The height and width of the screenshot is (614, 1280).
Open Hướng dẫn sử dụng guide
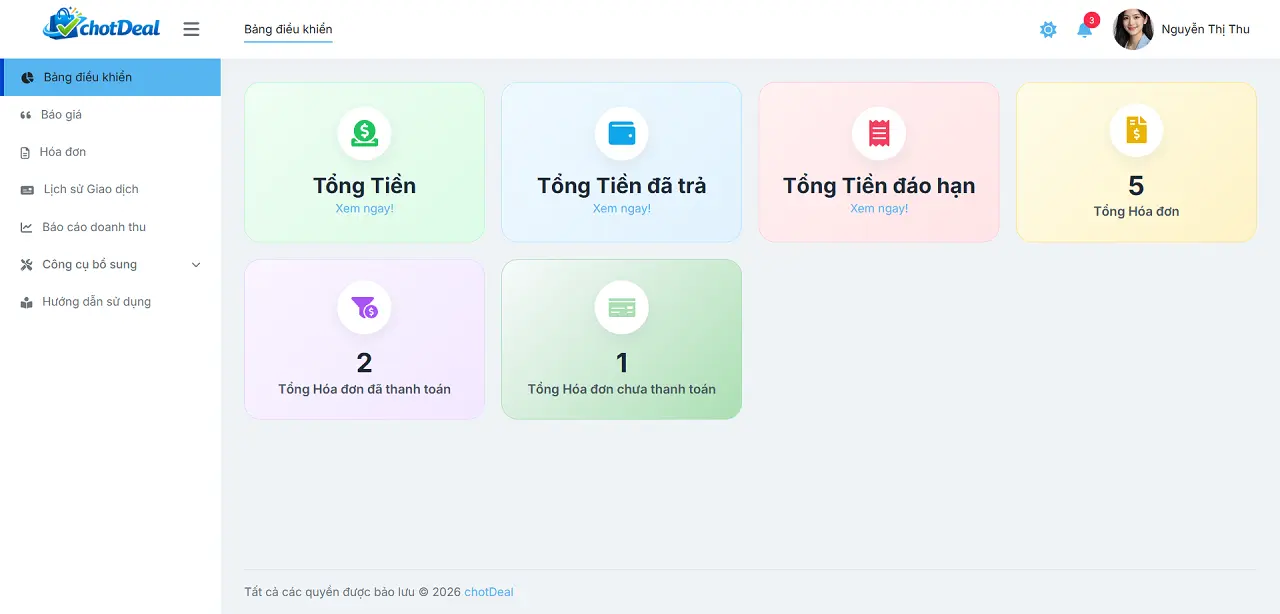point(94,301)
